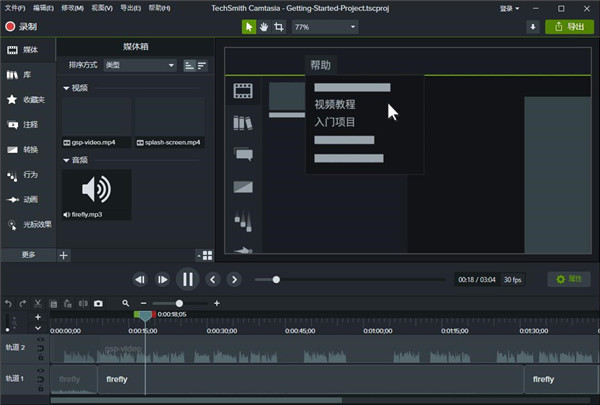Switch media bin to ascending sort order

[189, 65]
